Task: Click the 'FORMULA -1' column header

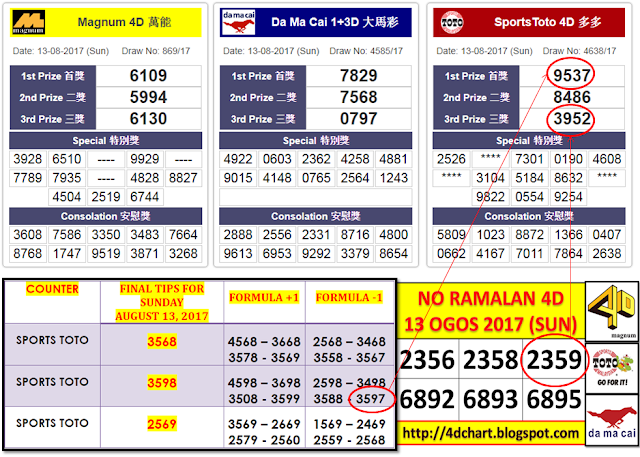Action: 349,297
